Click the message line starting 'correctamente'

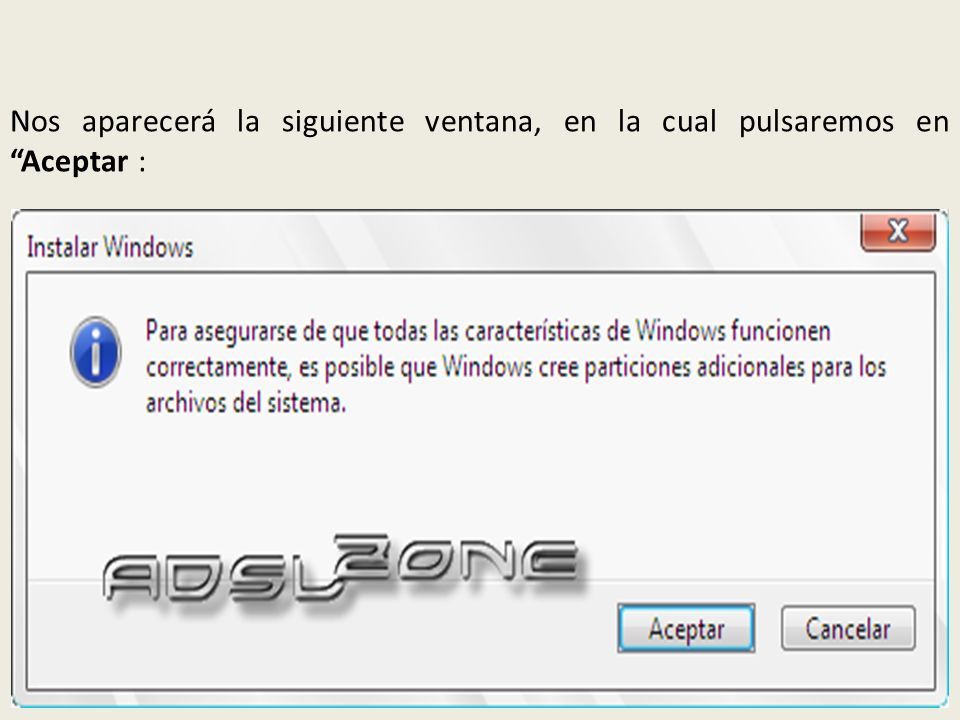pos(516,367)
